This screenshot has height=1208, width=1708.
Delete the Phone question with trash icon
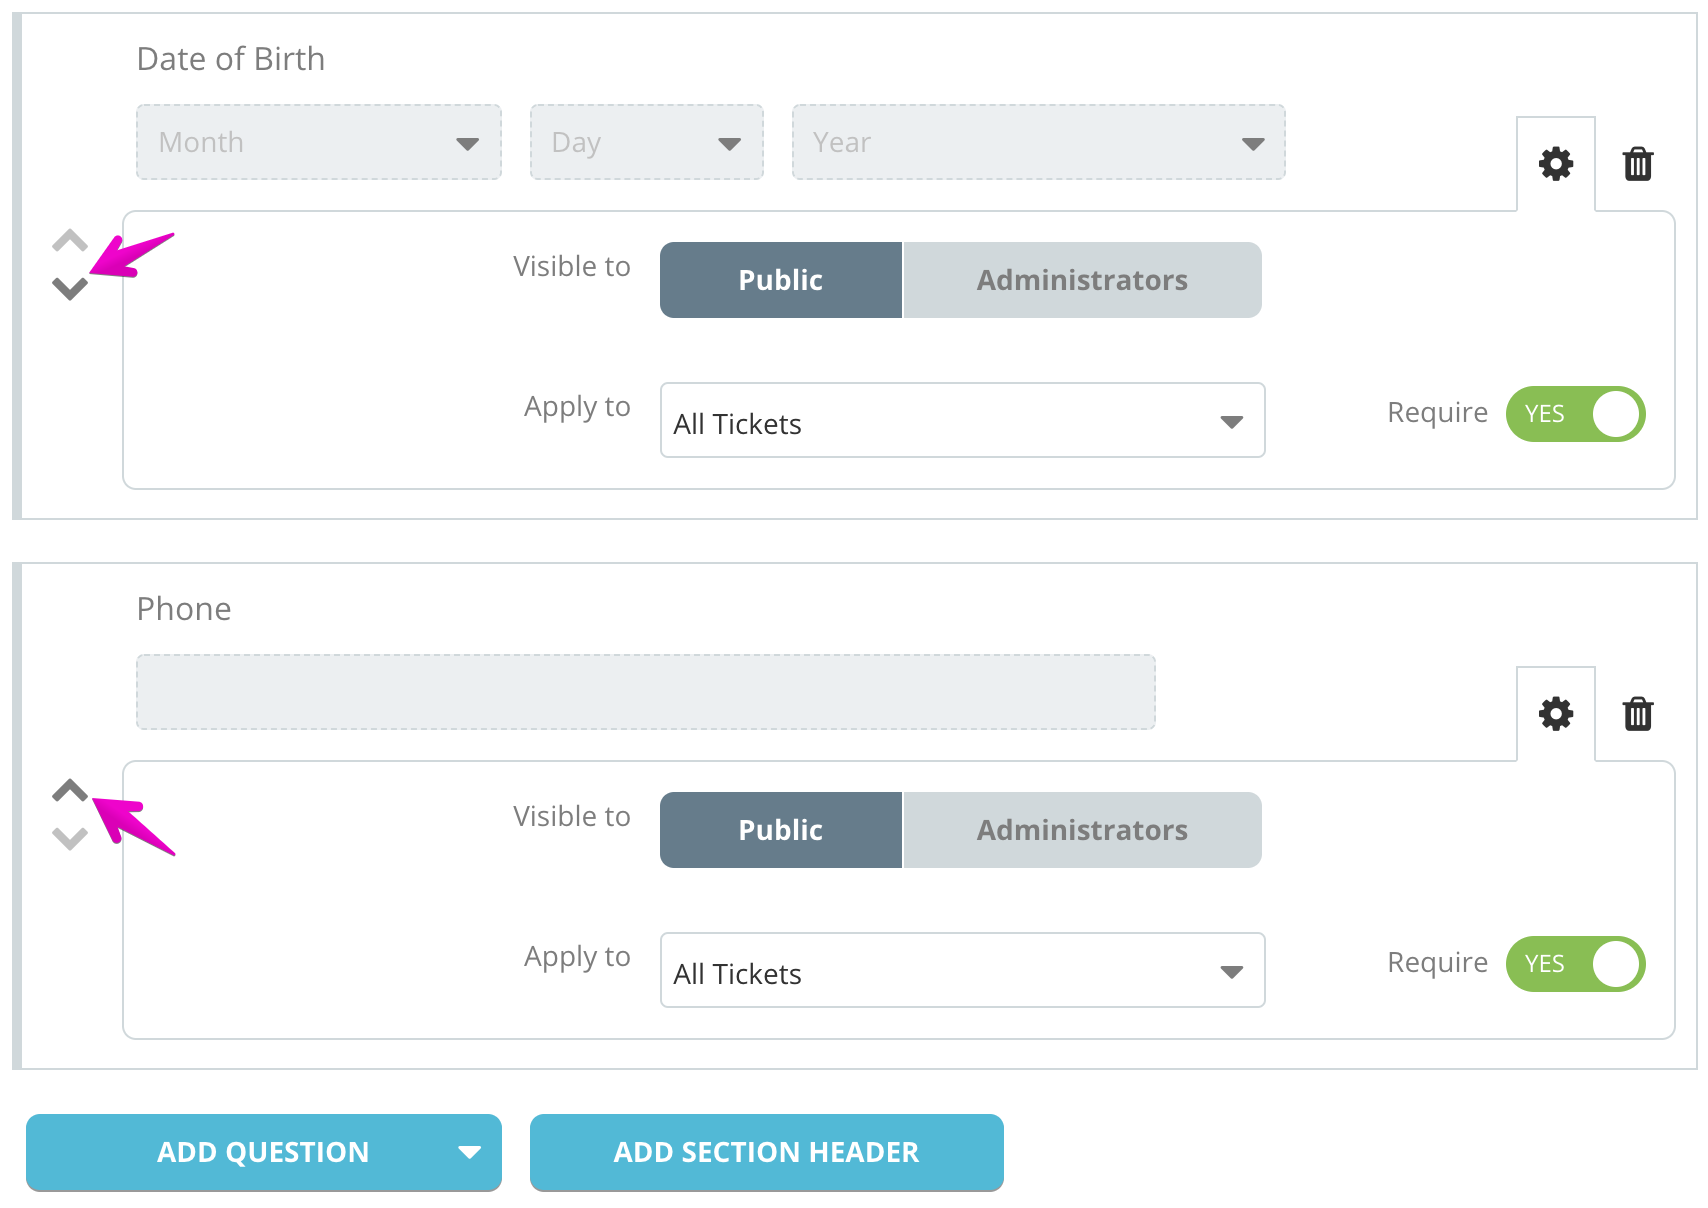click(1637, 714)
